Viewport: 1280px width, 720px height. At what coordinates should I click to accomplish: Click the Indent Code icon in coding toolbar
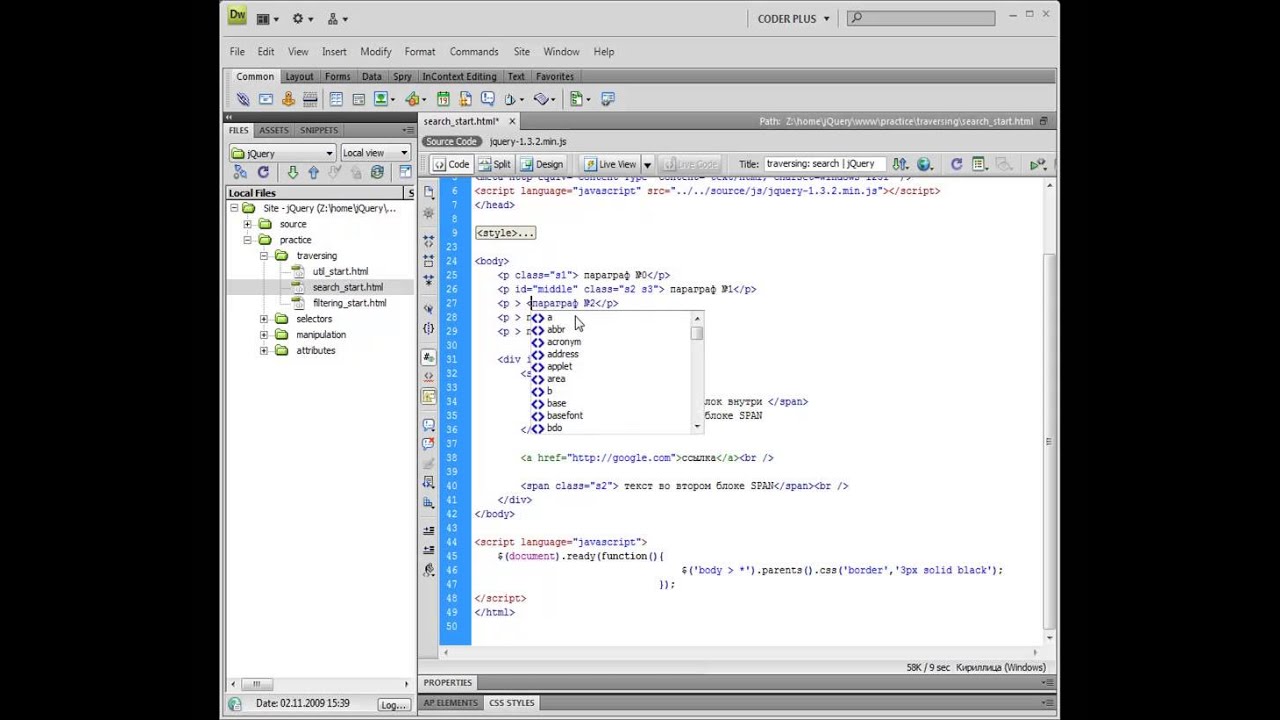coord(429,530)
